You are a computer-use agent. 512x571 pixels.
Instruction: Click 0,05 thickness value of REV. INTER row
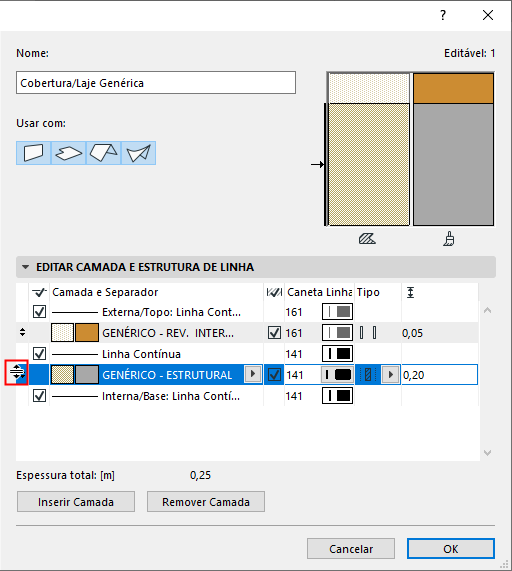[x=412, y=333]
